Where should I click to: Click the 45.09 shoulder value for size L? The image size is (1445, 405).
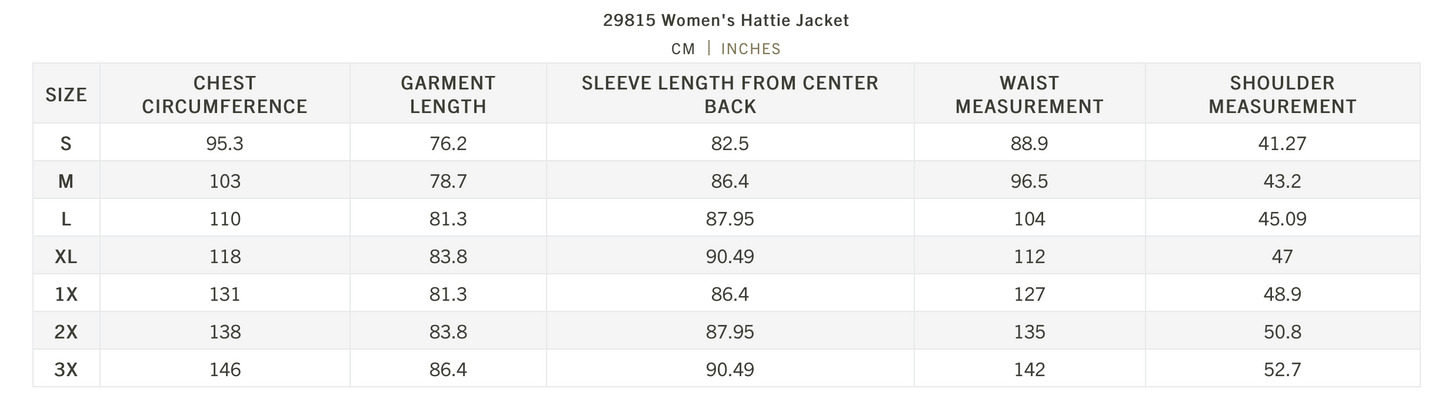click(1282, 219)
